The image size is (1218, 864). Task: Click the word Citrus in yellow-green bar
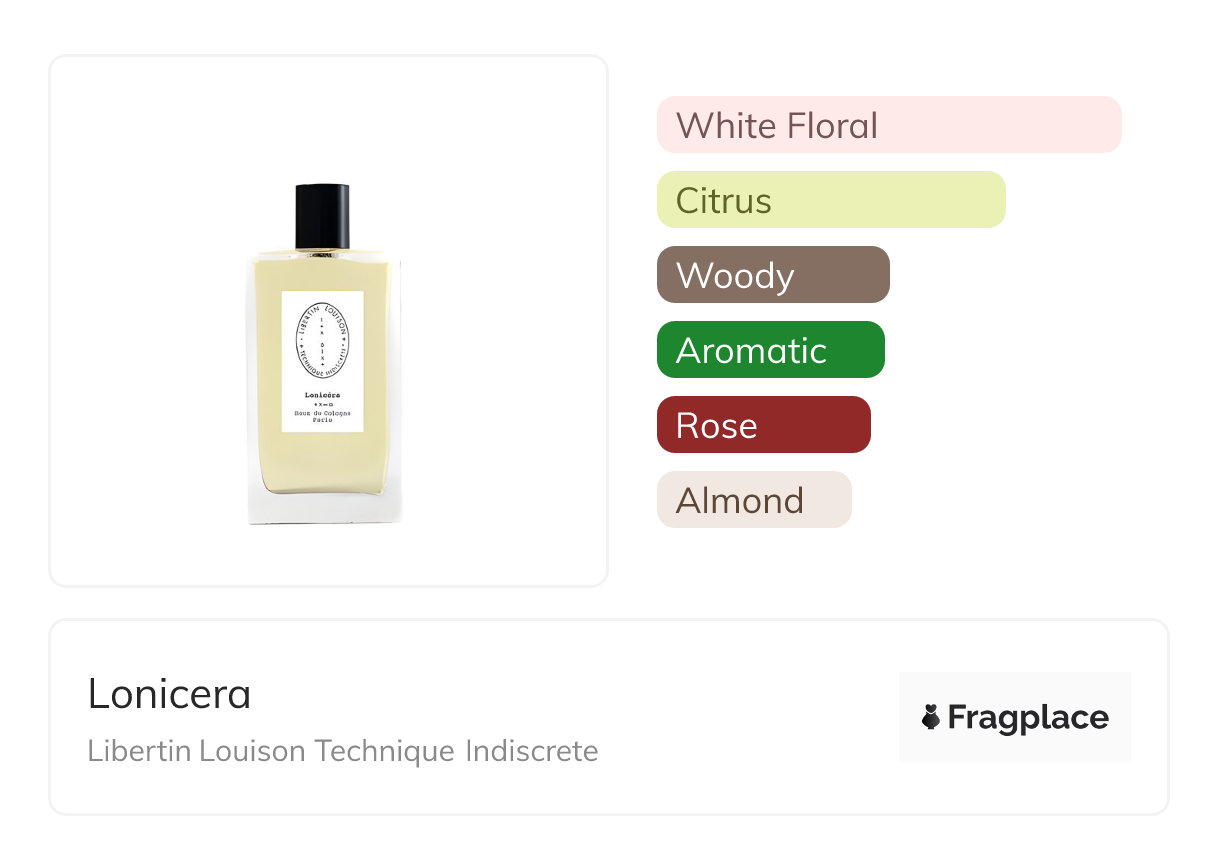pos(723,200)
